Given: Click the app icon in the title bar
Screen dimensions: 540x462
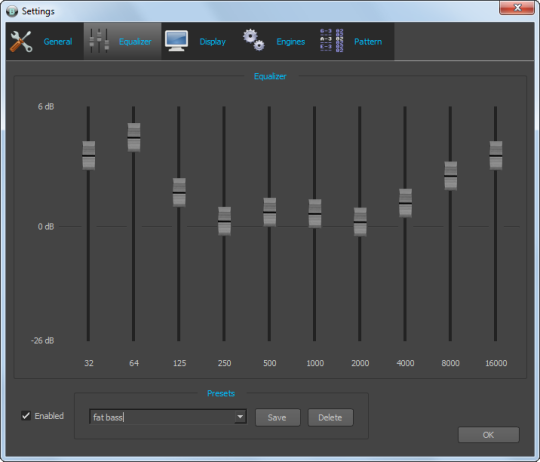Looking at the screenshot, I should click(x=12, y=11).
